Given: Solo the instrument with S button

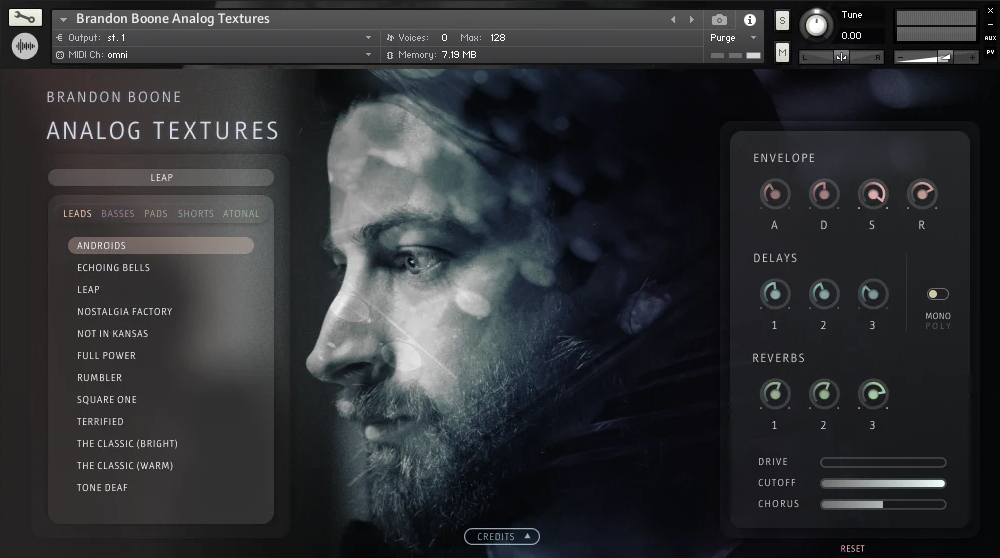Looking at the screenshot, I should tap(782, 21).
